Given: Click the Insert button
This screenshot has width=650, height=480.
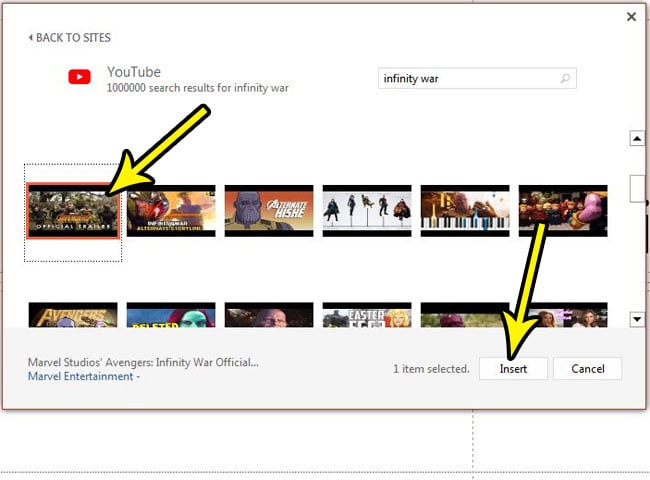Looking at the screenshot, I should pyautogui.click(x=513, y=368).
